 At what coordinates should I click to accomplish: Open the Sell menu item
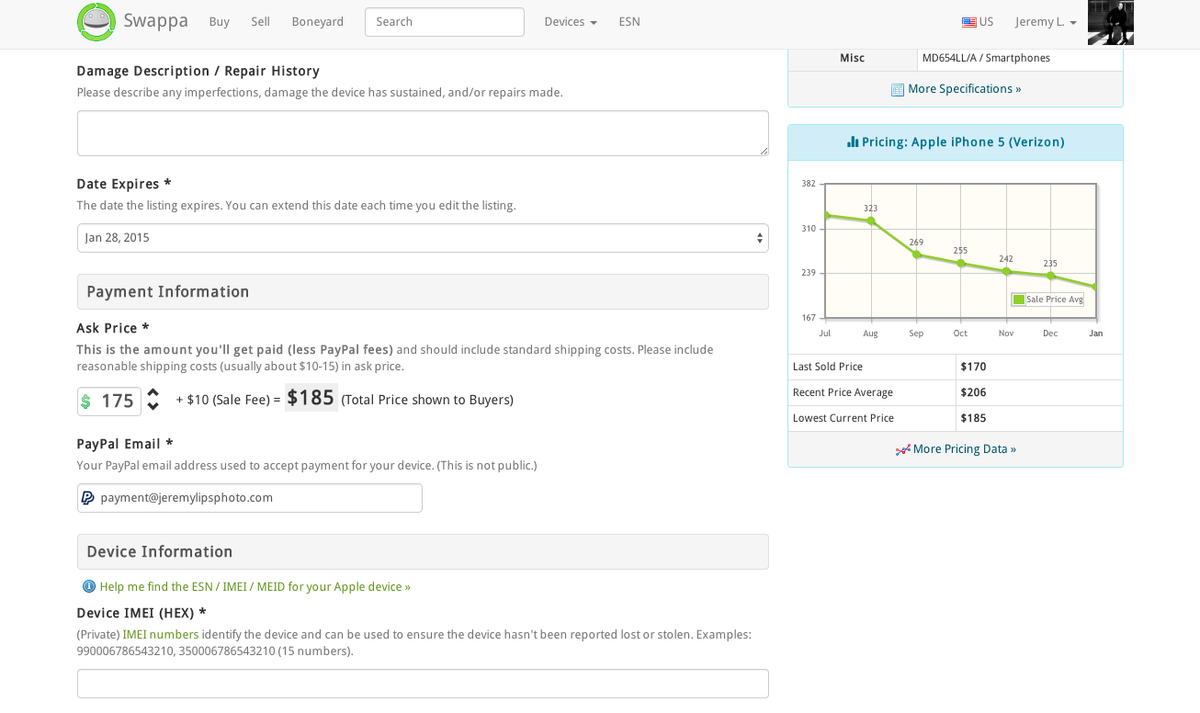[260, 22]
